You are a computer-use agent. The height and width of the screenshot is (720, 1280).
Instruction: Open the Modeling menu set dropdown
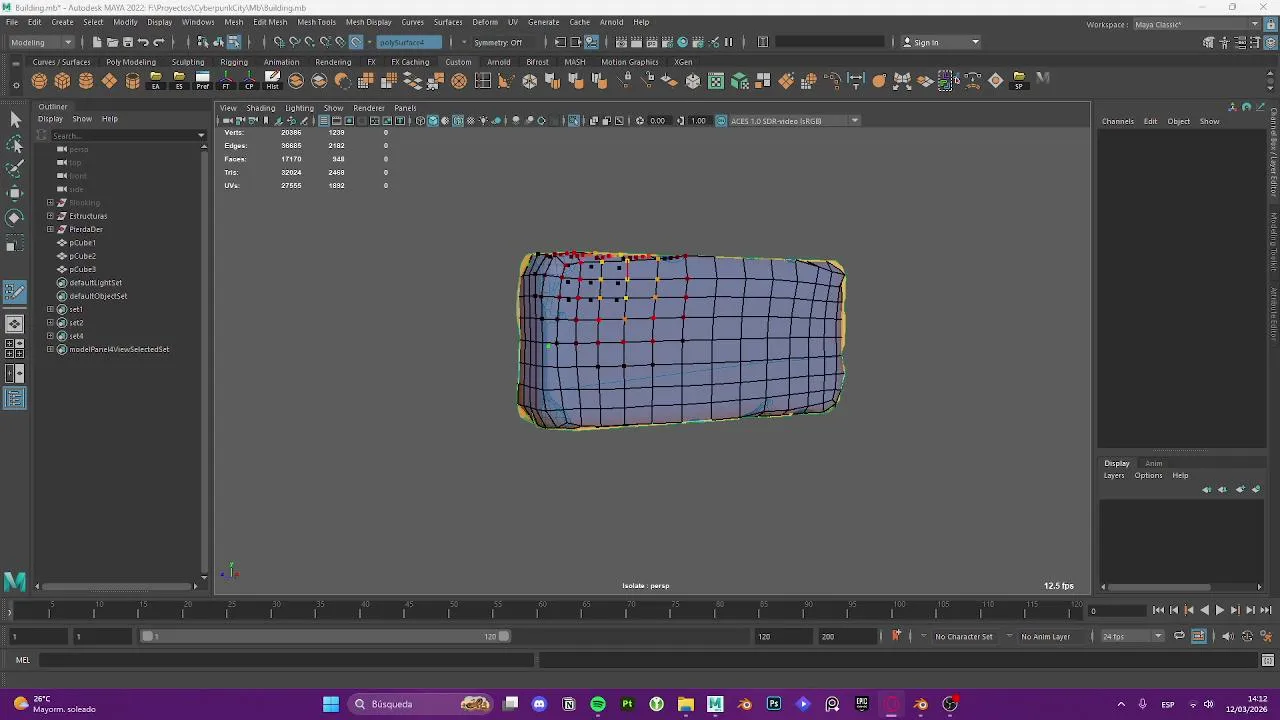41,42
